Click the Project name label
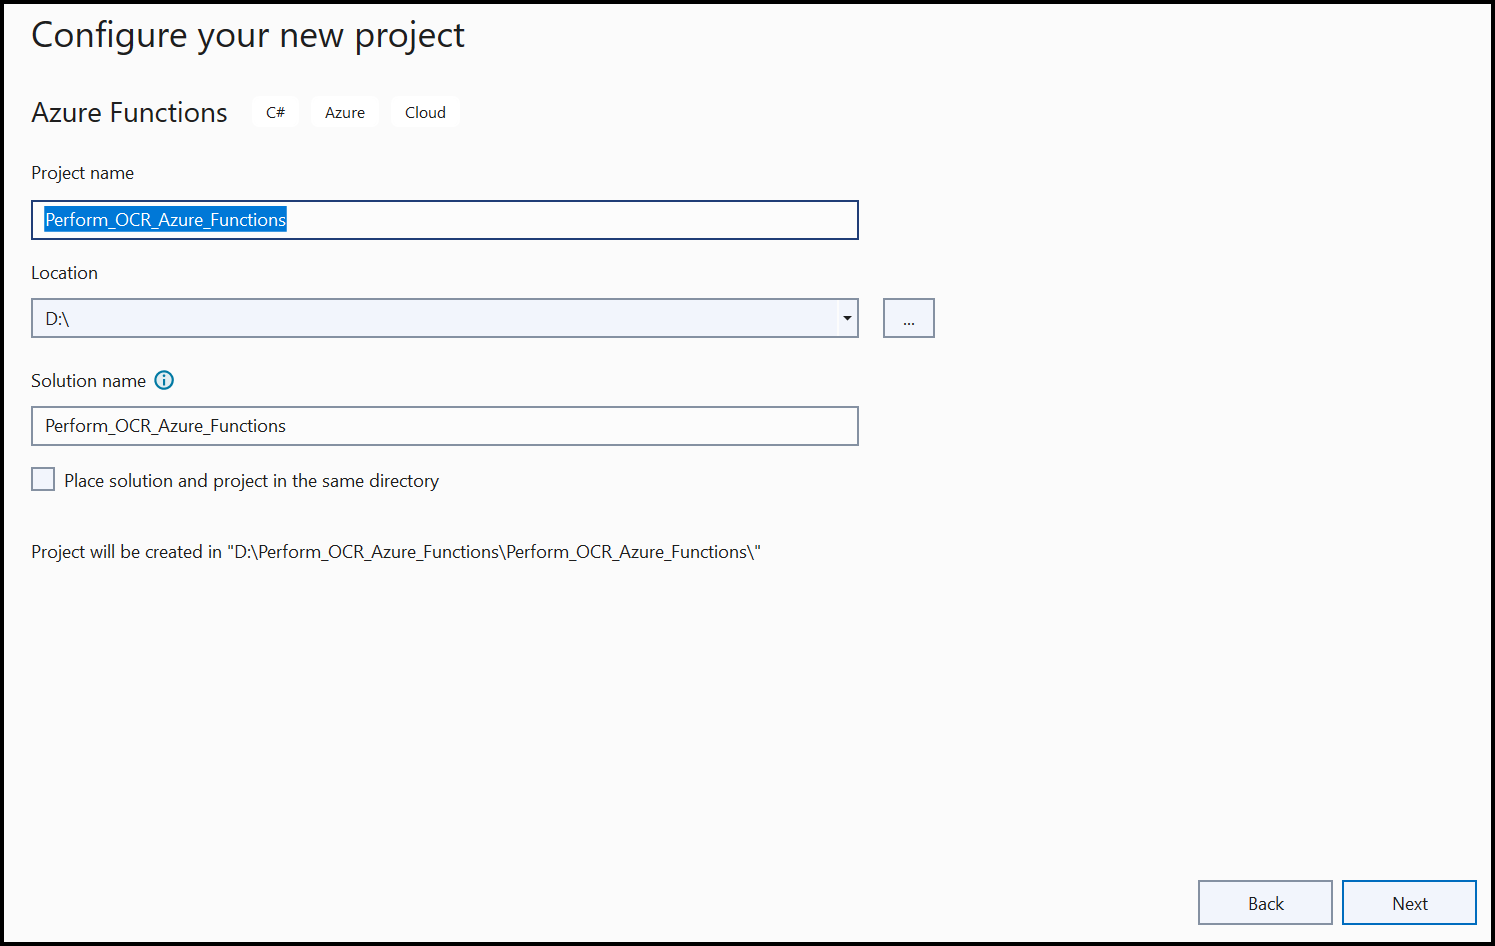The height and width of the screenshot is (946, 1495). pyautogui.click(x=83, y=172)
